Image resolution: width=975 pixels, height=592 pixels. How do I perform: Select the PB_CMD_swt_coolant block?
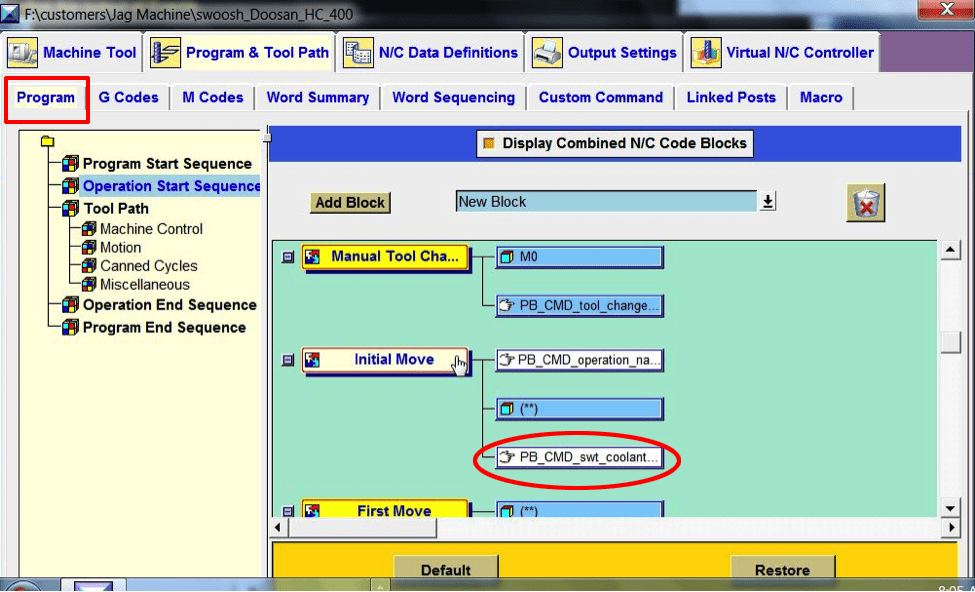coord(580,458)
